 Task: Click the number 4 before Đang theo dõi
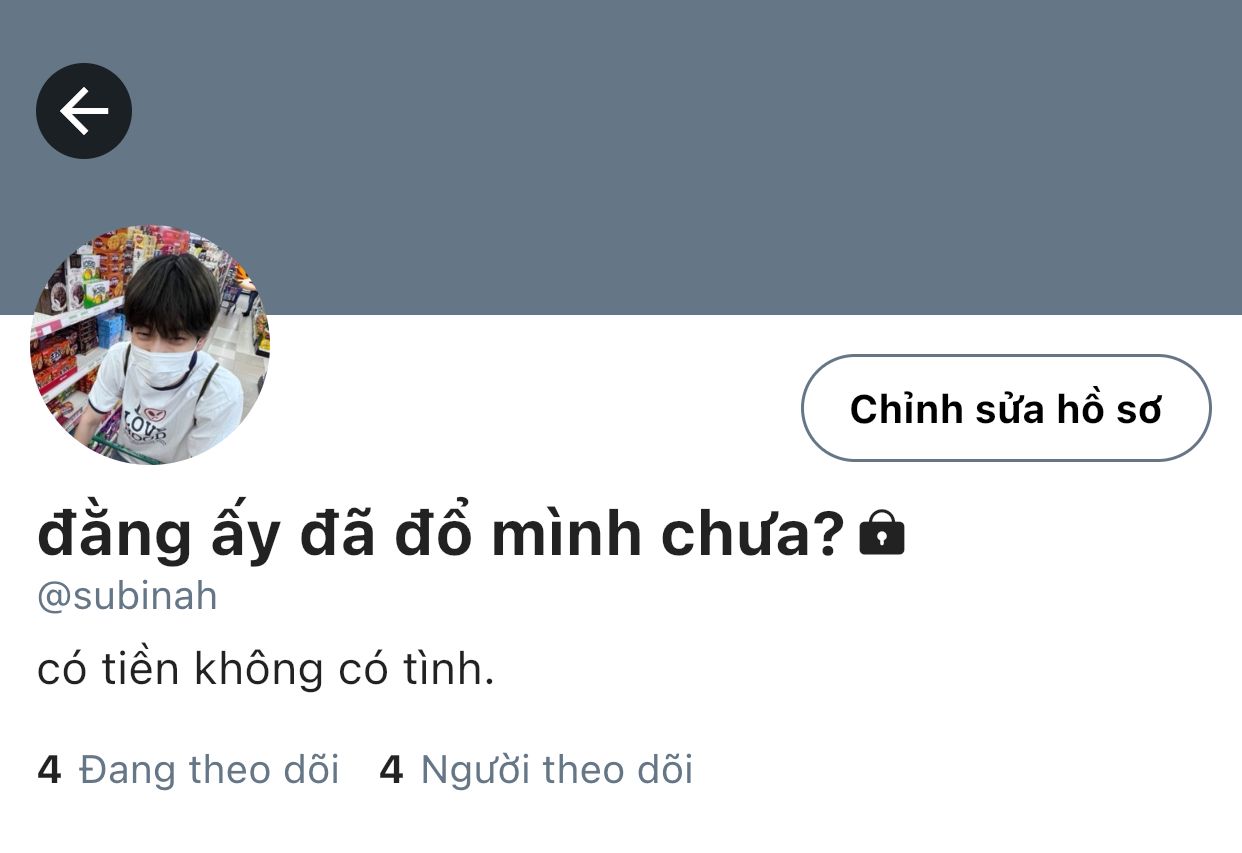[49, 770]
